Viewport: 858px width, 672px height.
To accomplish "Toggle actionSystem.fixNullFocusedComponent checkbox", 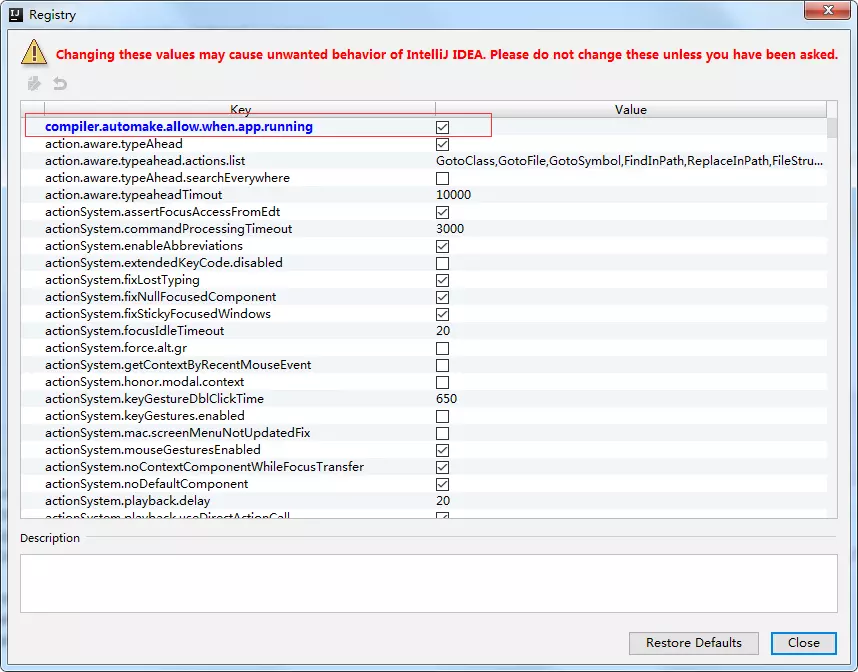I will tap(442, 297).
